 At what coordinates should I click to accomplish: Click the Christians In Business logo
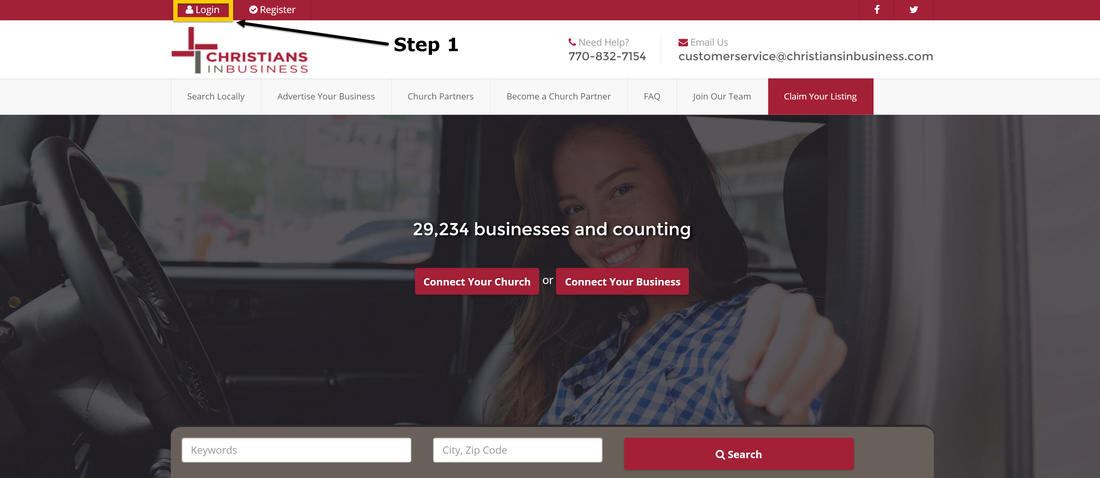click(x=239, y=51)
